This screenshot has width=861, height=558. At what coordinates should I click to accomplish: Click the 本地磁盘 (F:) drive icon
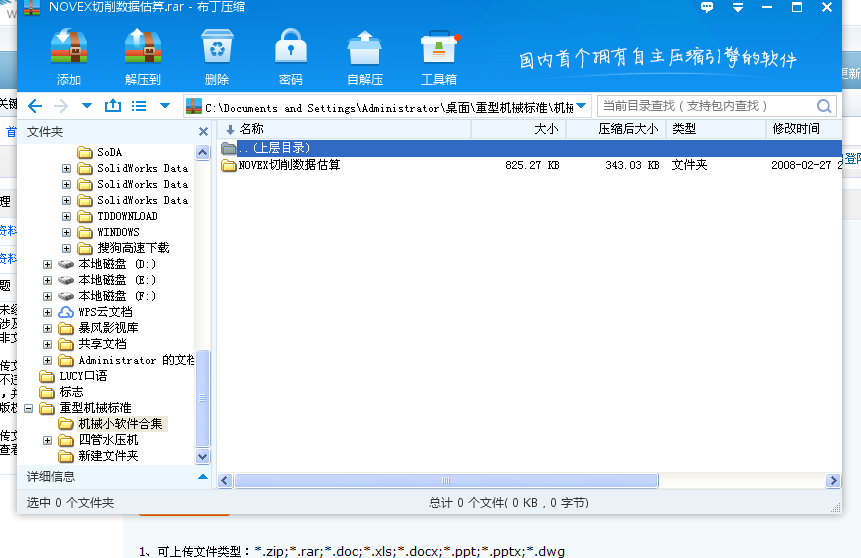[66, 296]
